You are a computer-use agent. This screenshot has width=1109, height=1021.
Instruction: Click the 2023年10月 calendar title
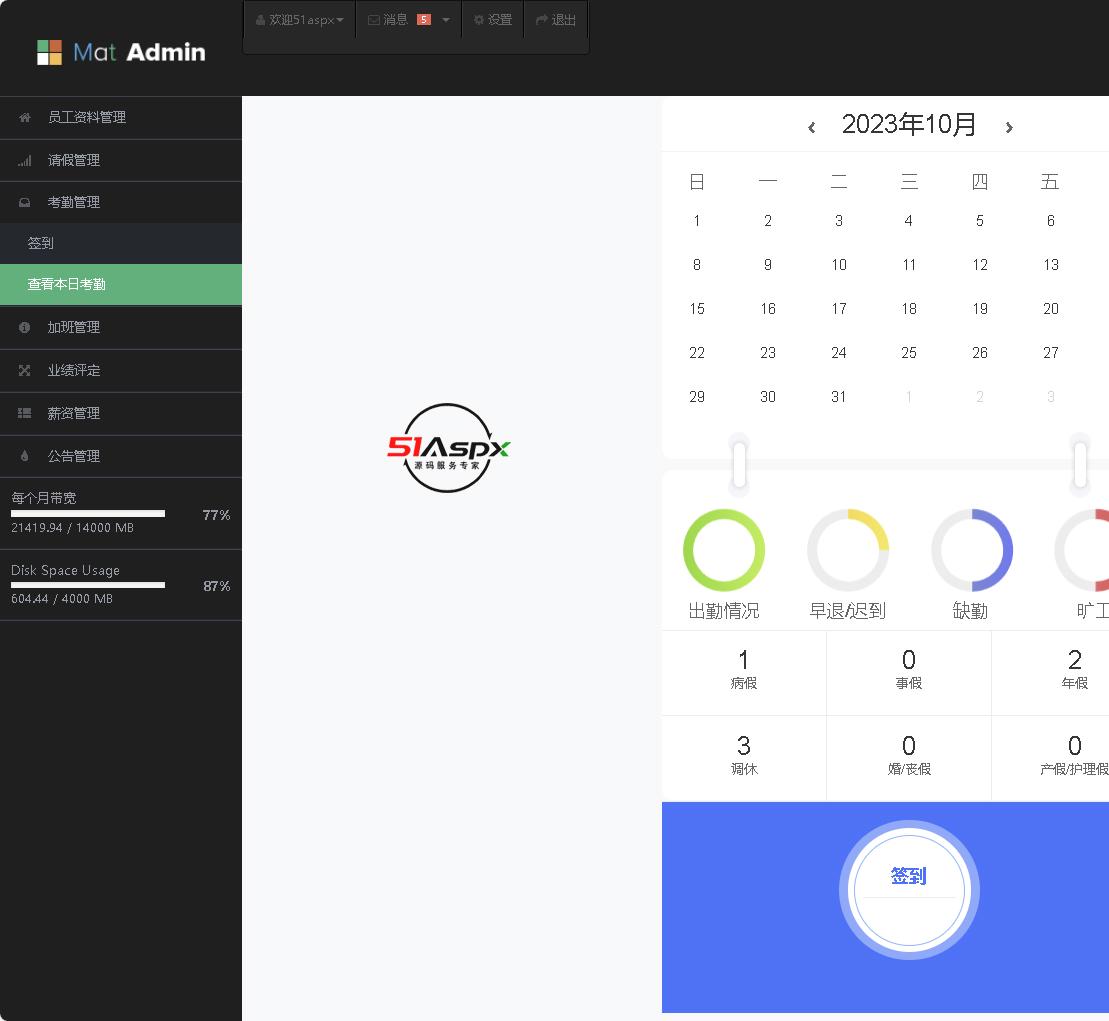click(909, 124)
